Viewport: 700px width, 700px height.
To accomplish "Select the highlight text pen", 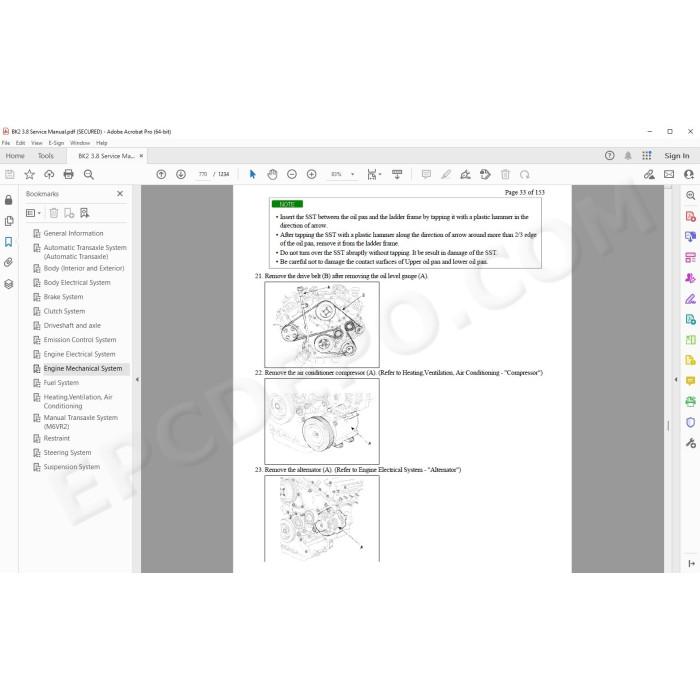I will (x=446, y=175).
